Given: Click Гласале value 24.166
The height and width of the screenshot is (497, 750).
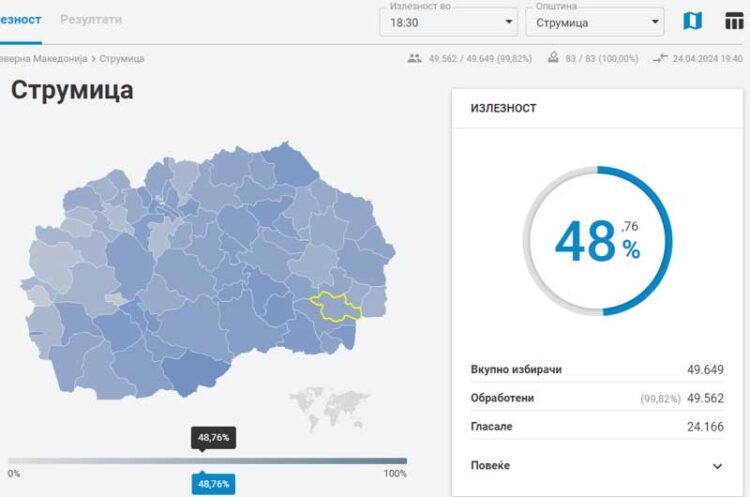Looking at the screenshot, I should pos(705,427).
